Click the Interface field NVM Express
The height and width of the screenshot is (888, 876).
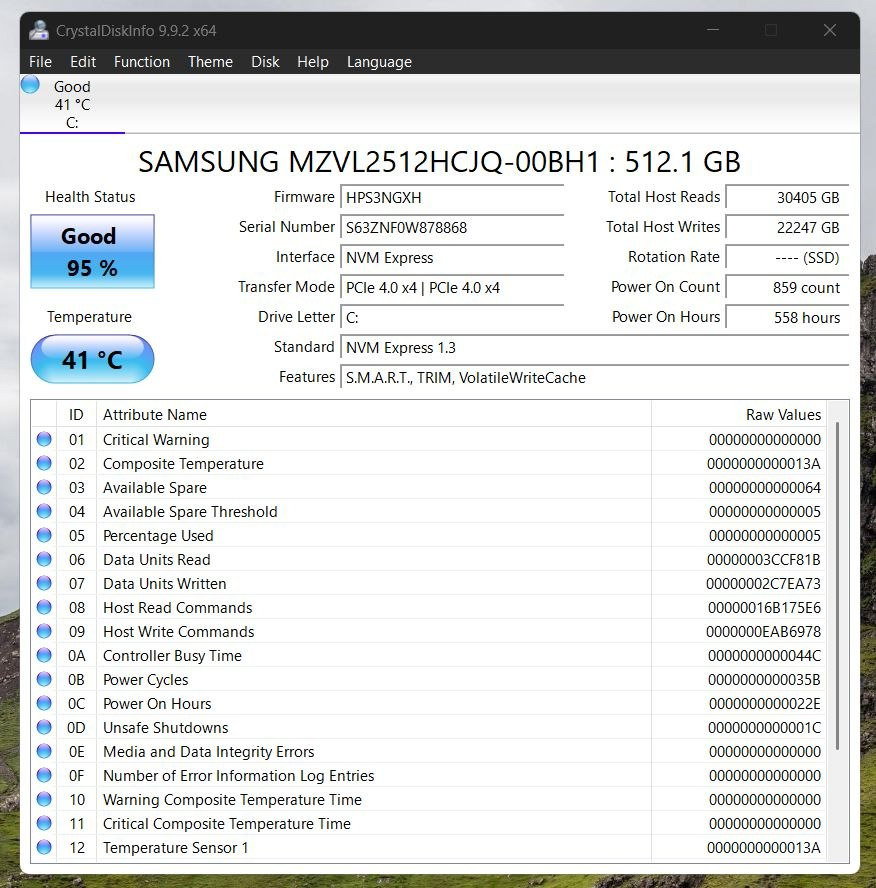click(452, 258)
